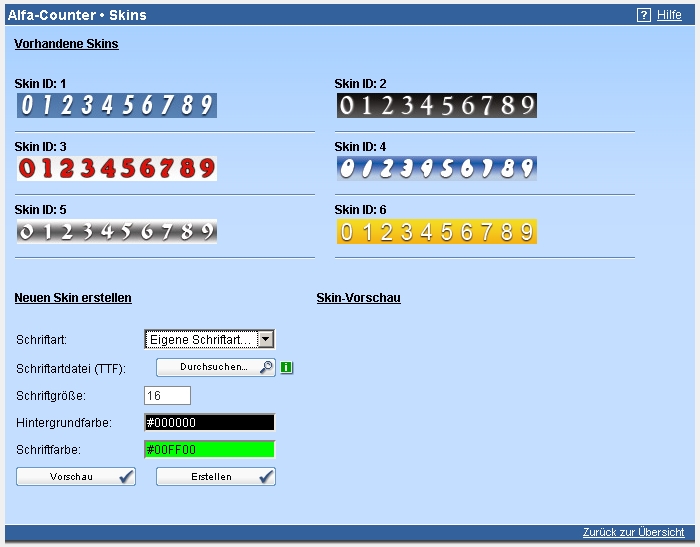The width and height of the screenshot is (700, 547).
Task: Click the checkmark icon on Erstellen button
Action: 265,477
